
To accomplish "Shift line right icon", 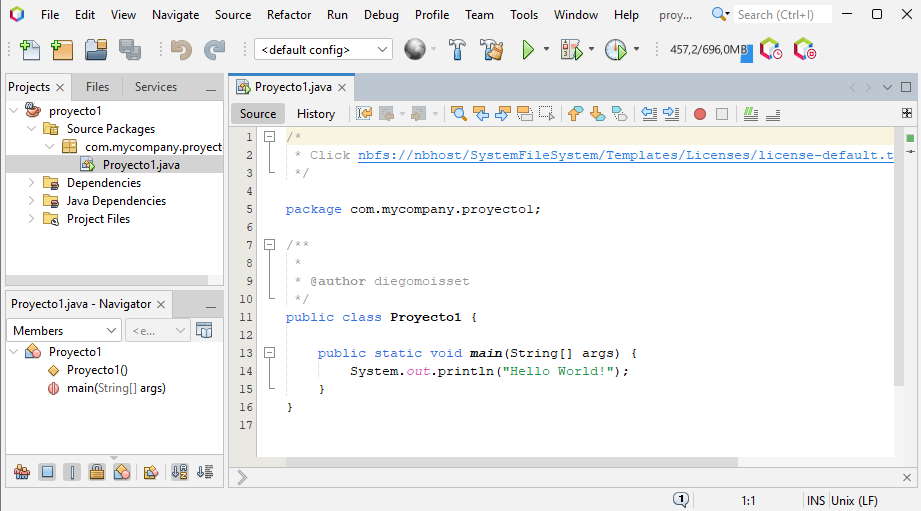I will coord(671,113).
